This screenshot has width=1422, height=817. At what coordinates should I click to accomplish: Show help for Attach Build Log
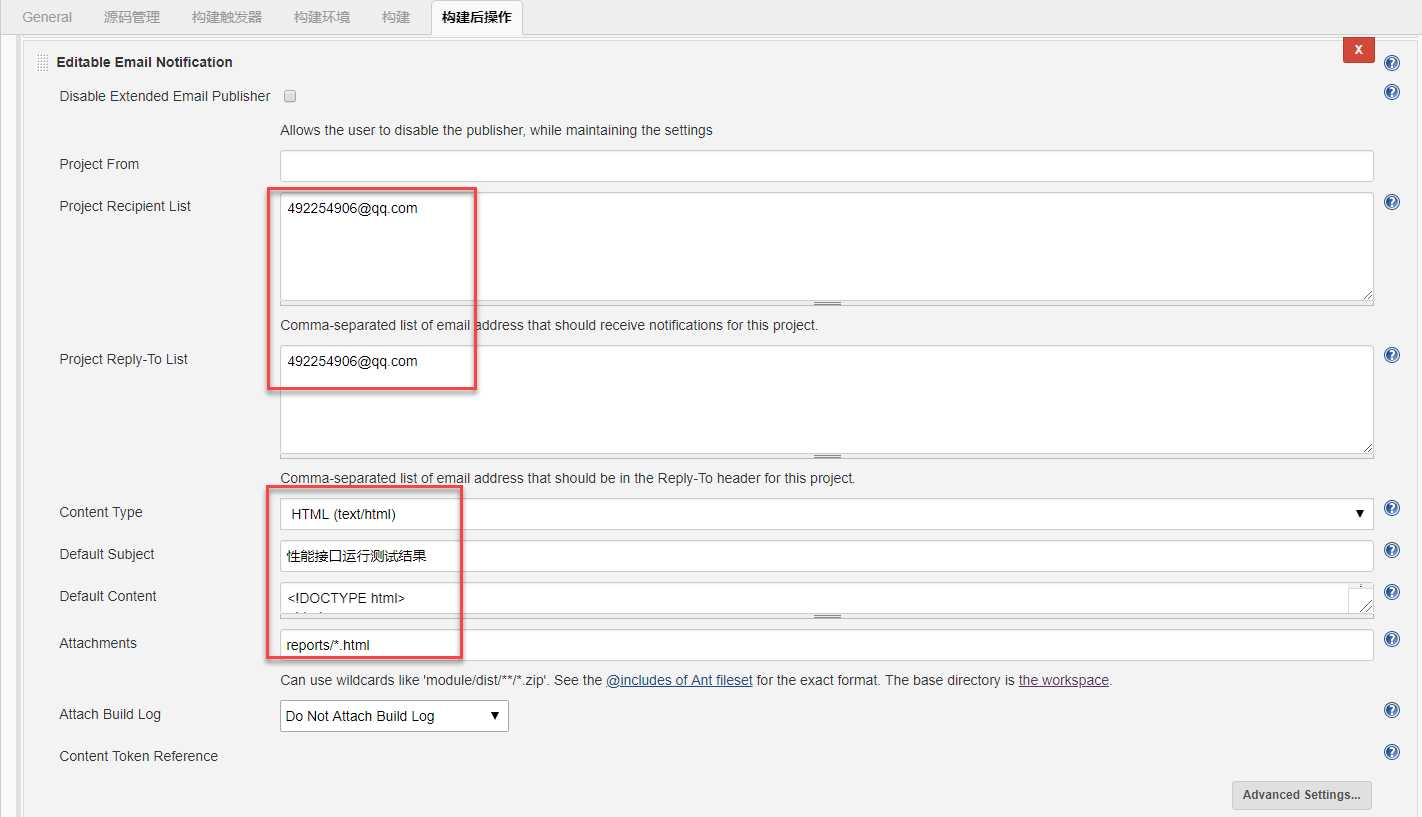click(x=1391, y=710)
